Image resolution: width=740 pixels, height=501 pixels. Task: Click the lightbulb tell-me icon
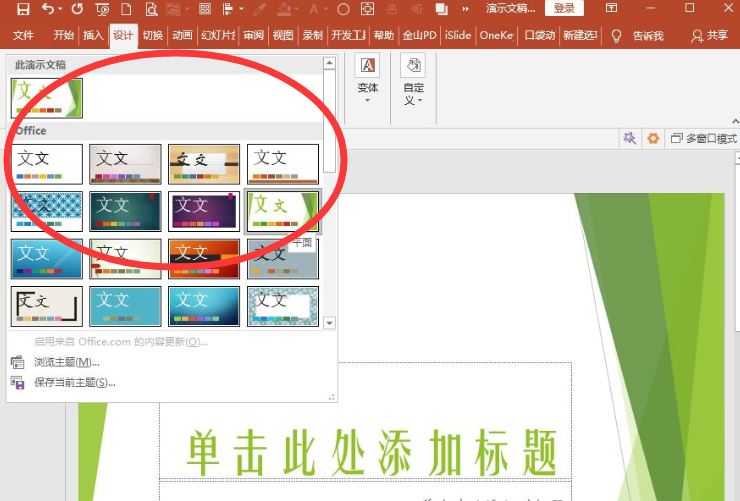[x=616, y=36]
